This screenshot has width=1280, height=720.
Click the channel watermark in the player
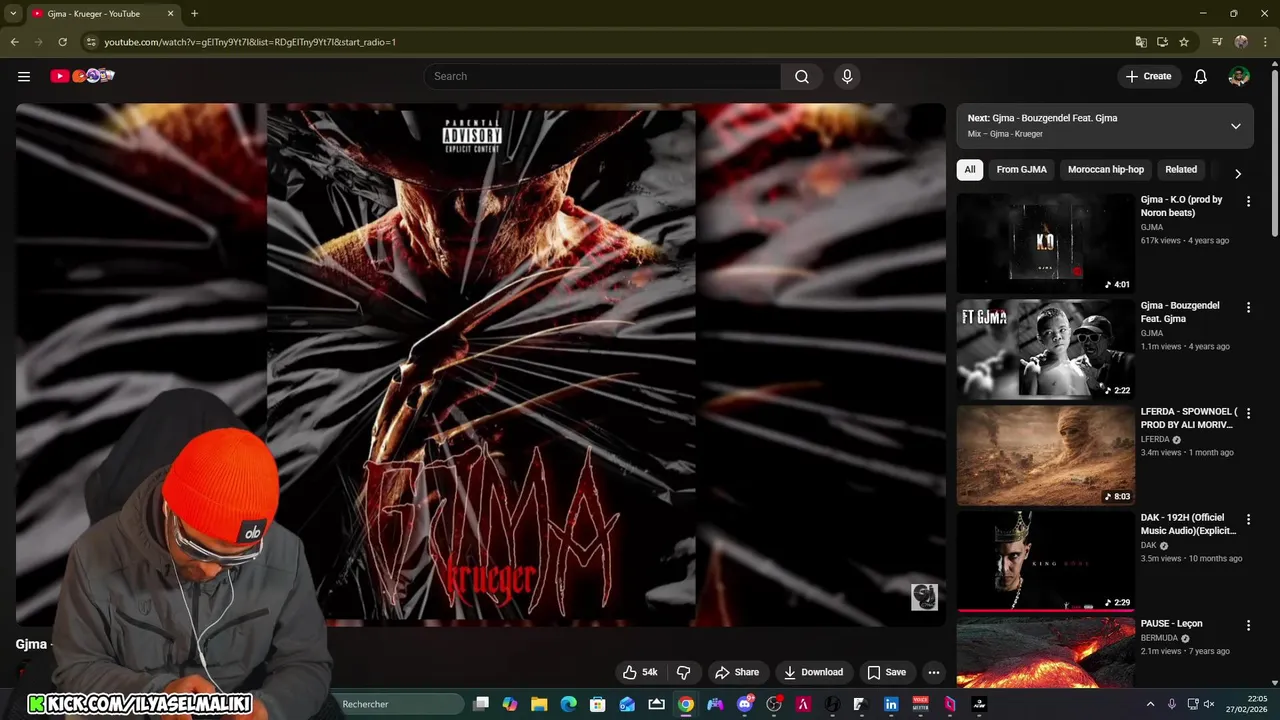click(924, 597)
